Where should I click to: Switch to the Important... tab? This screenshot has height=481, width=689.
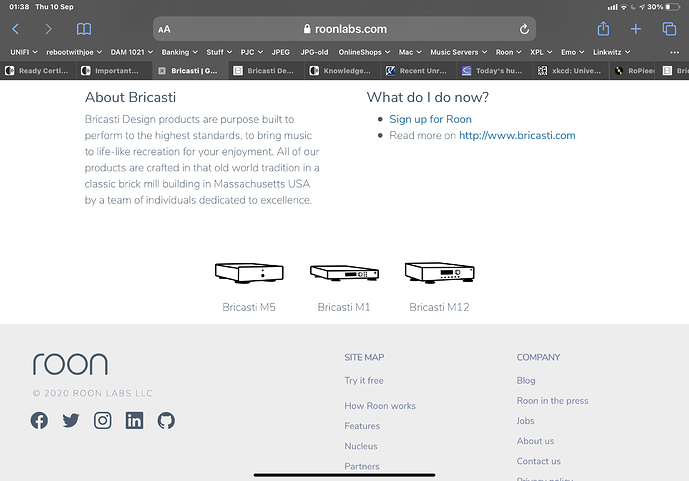pyautogui.click(x=114, y=71)
